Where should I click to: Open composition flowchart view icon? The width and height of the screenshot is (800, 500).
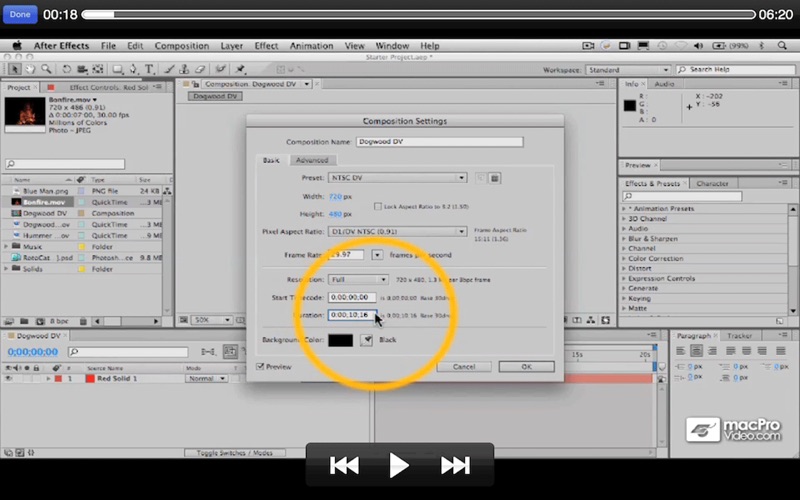[x=591, y=320]
